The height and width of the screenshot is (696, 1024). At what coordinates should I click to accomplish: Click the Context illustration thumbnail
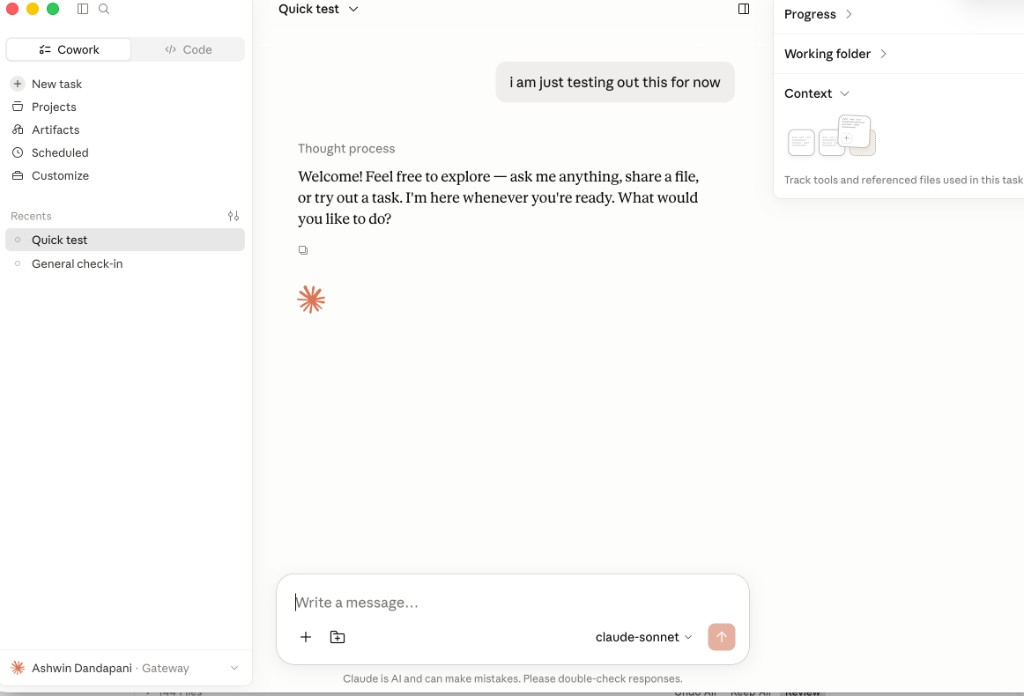[x=831, y=136]
